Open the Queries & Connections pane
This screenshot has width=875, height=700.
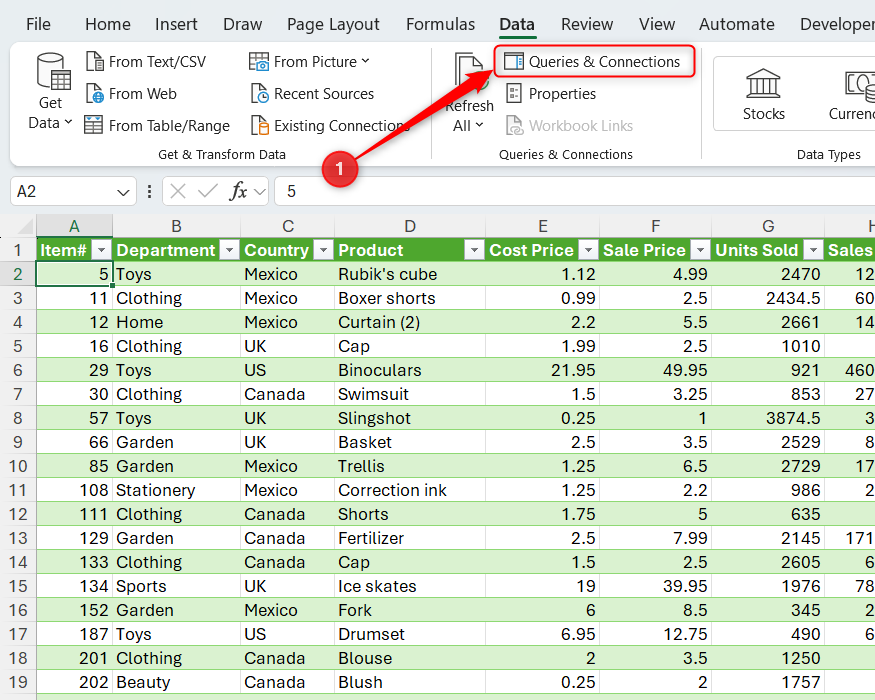point(594,61)
